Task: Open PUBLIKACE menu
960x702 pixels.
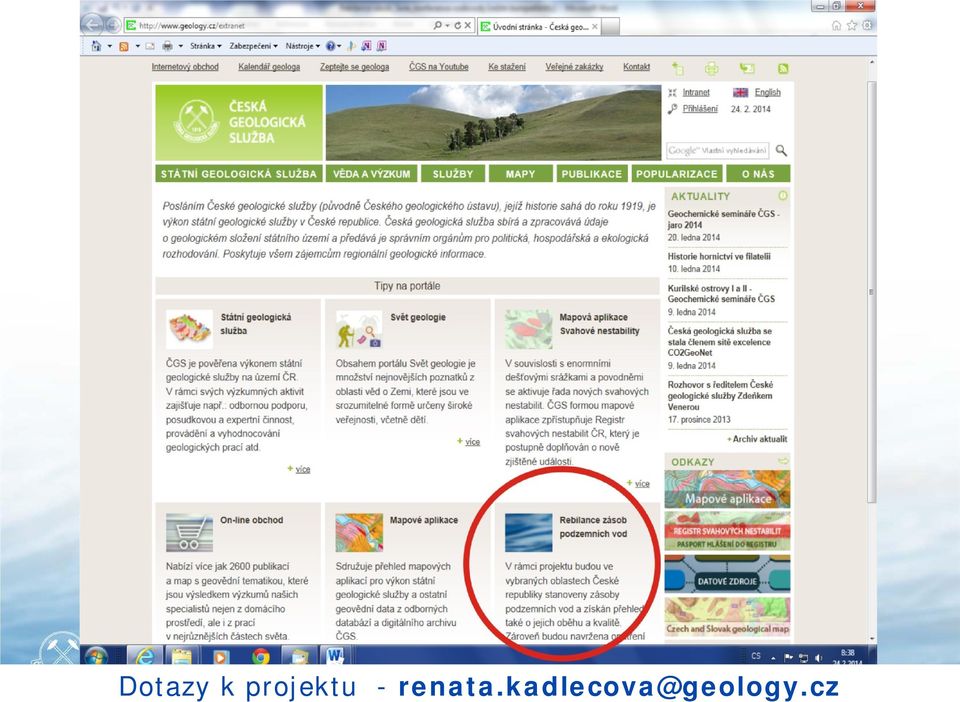Action: [591, 174]
